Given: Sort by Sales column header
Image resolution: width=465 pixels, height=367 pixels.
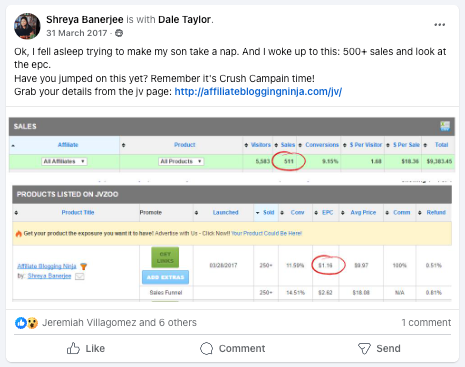Looking at the screenshot, I should click(288, 145).
